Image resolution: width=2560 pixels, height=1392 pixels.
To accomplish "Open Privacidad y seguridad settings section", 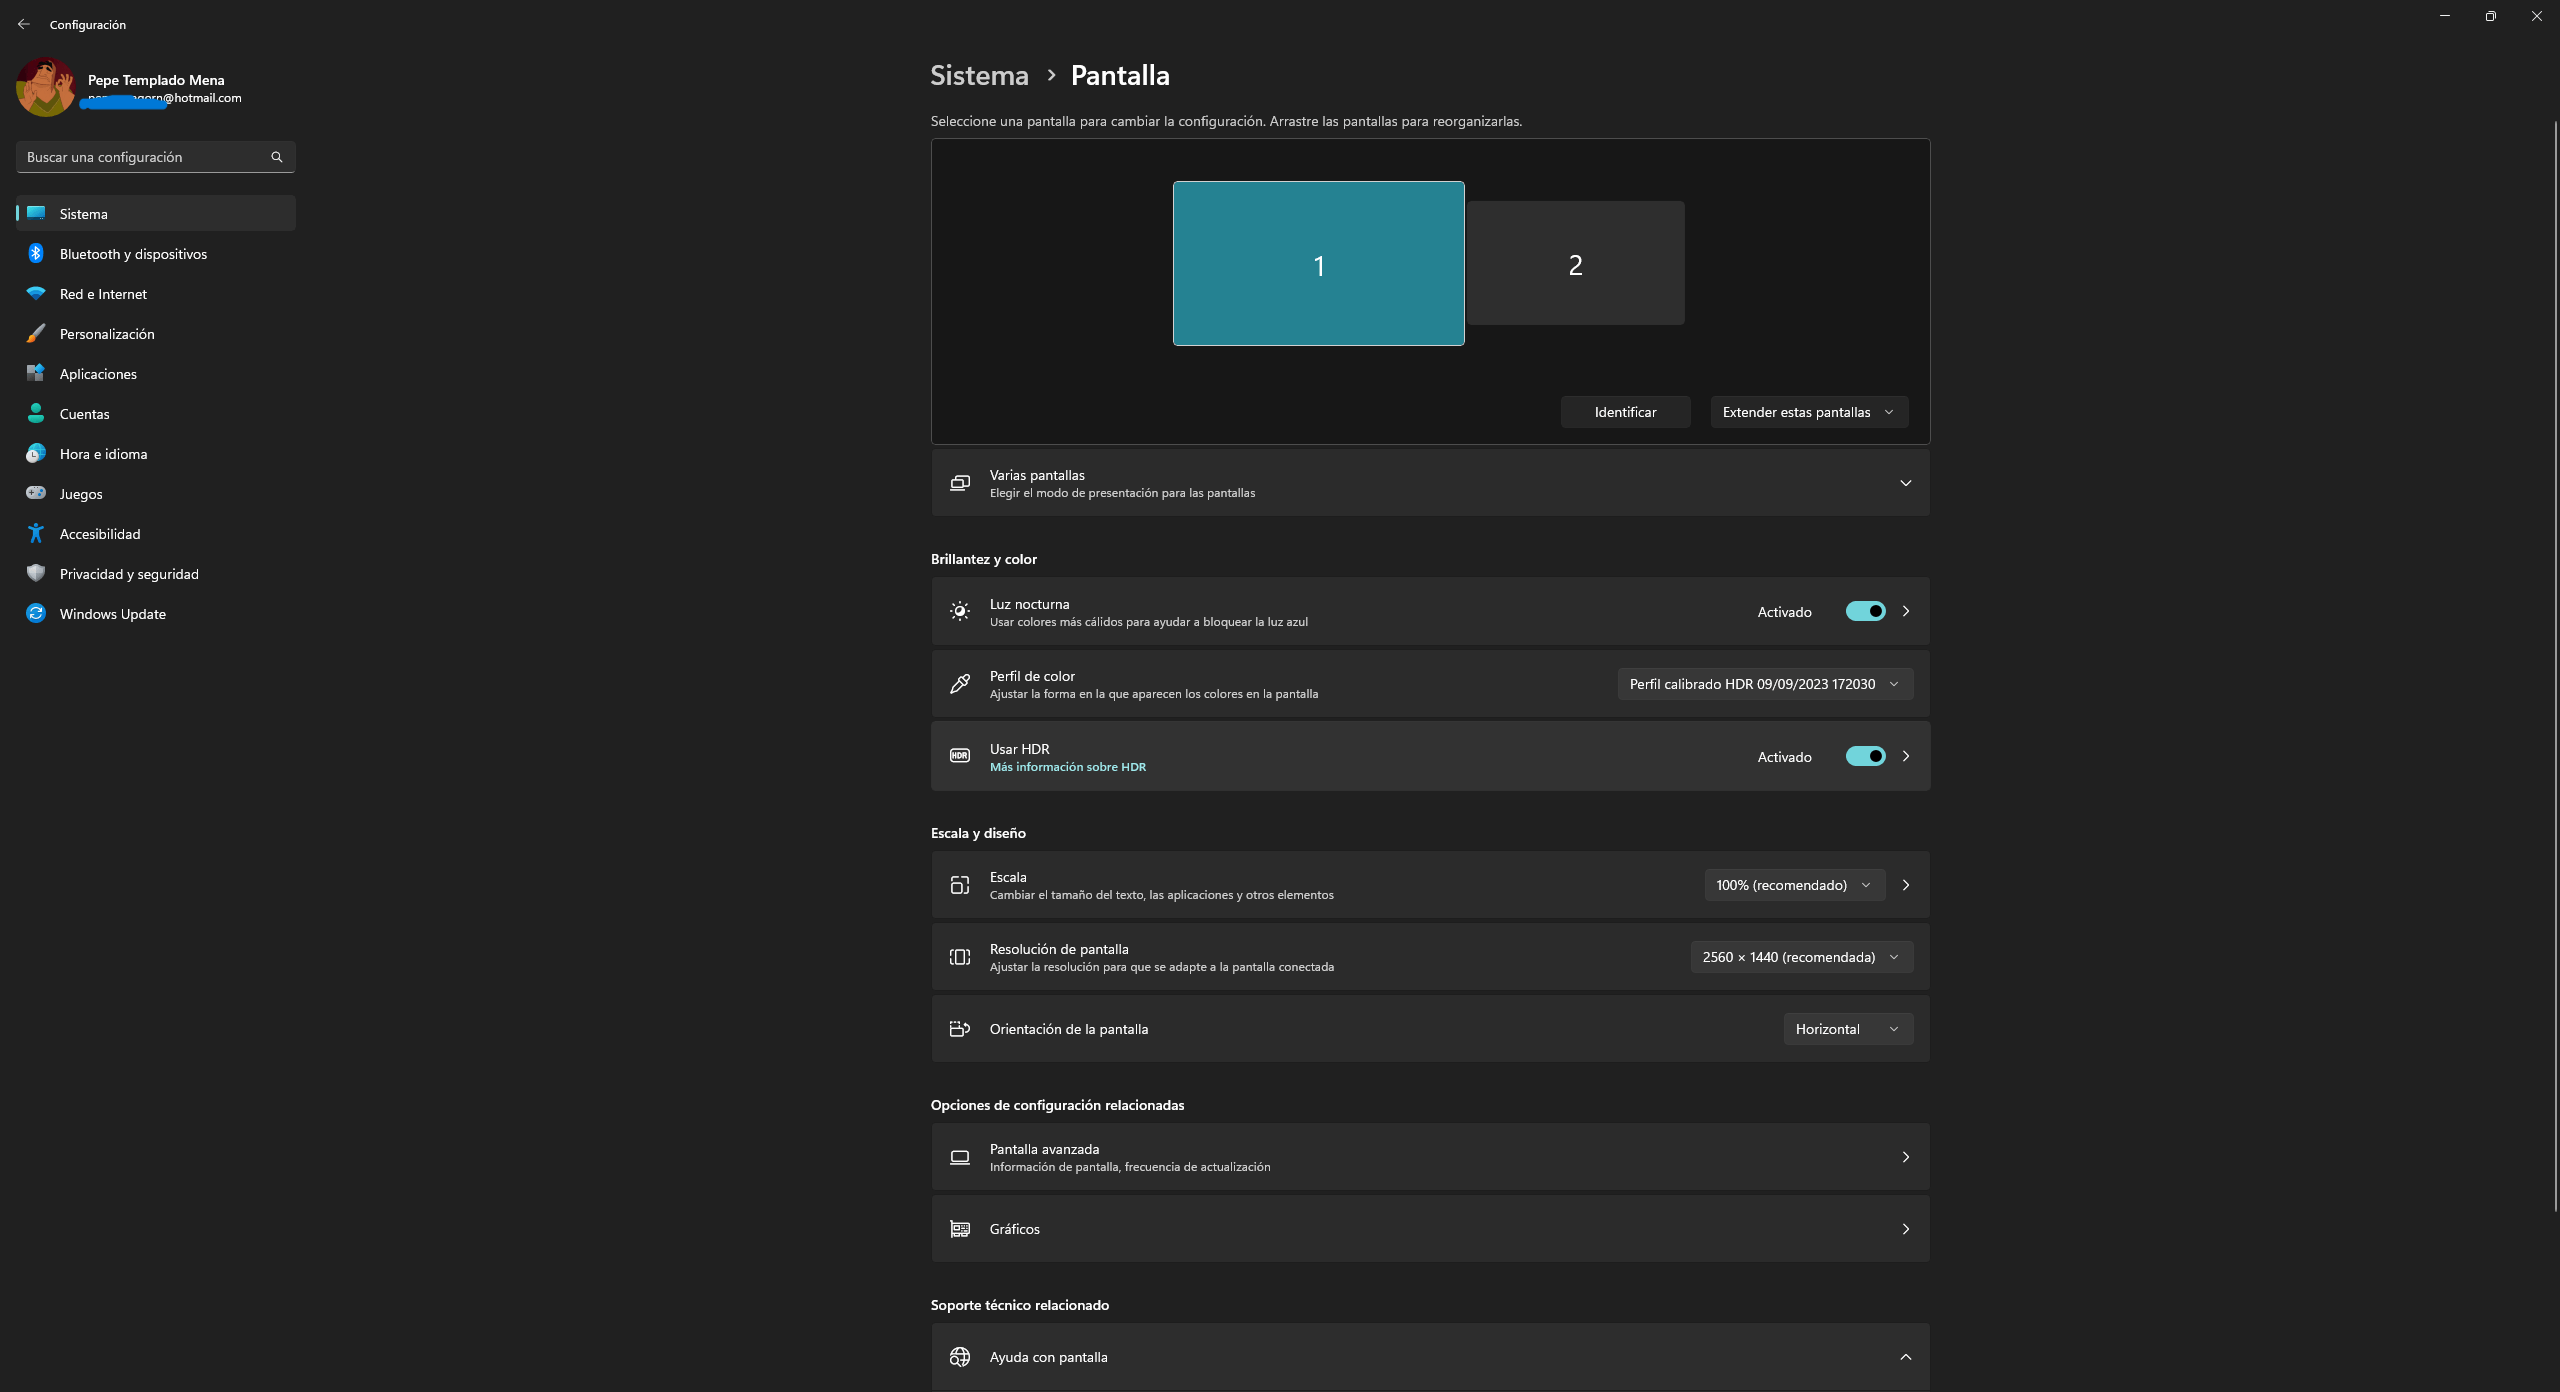I will coord(129,574).
